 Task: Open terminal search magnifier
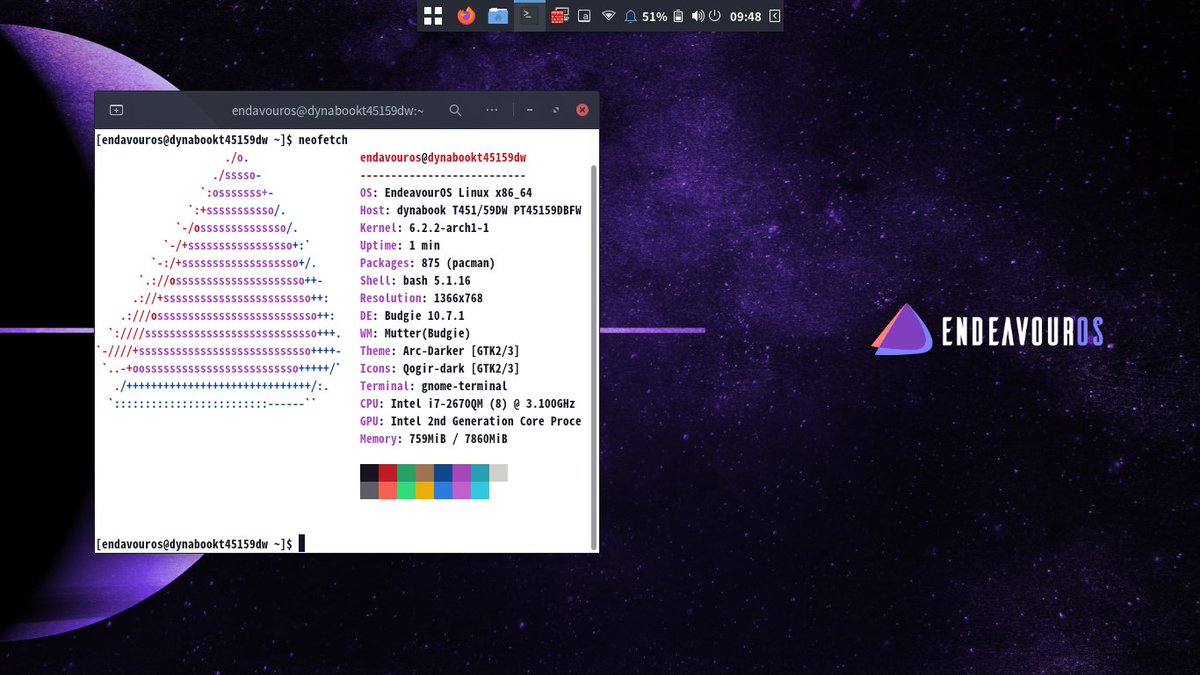click(455, 110)
